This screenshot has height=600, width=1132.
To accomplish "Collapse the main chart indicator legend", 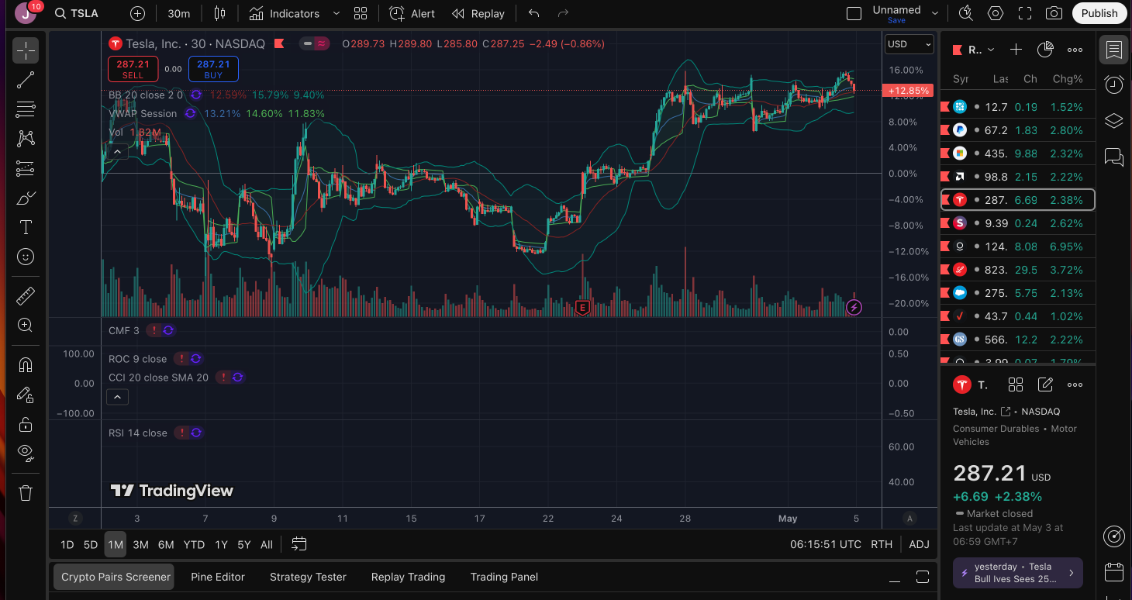I will tap(118, 151).
